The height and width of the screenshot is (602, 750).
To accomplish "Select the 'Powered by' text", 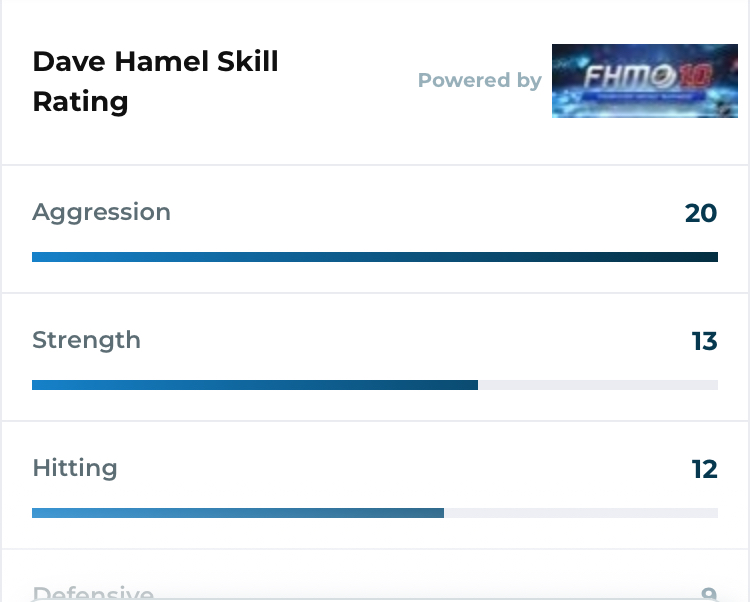I will 480,80.
